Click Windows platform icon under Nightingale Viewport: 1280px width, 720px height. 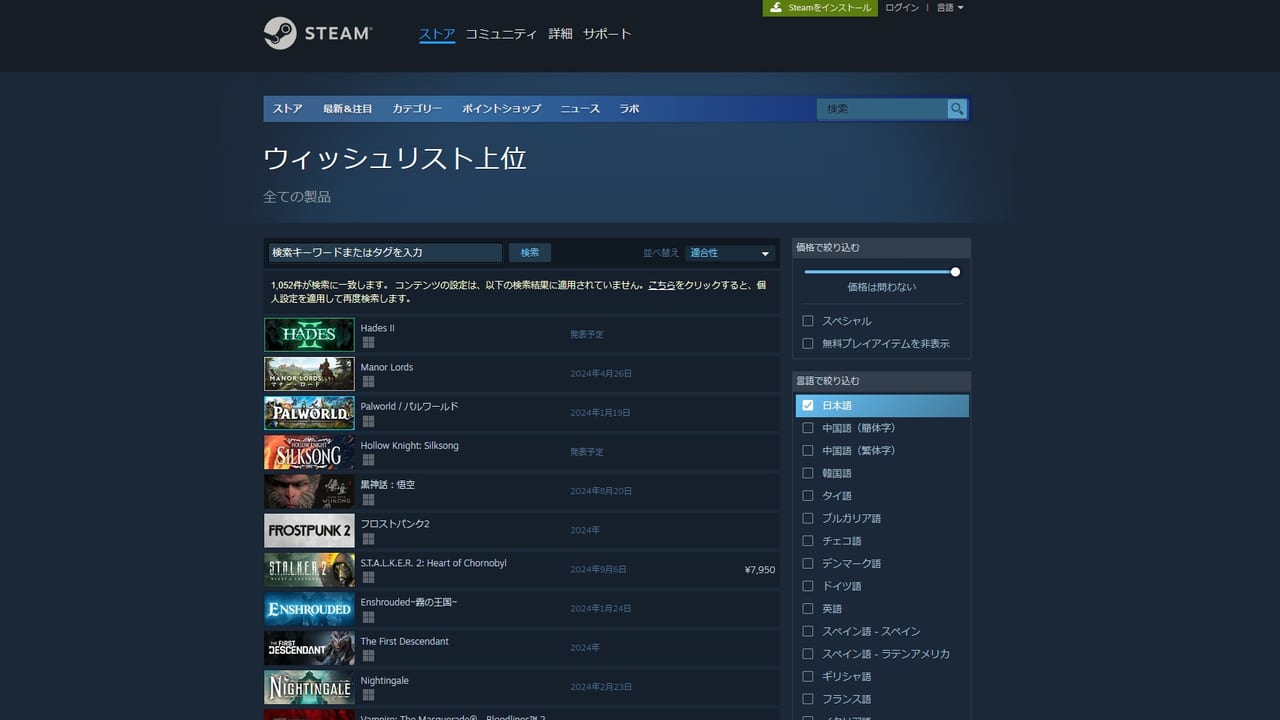[368, 694]
